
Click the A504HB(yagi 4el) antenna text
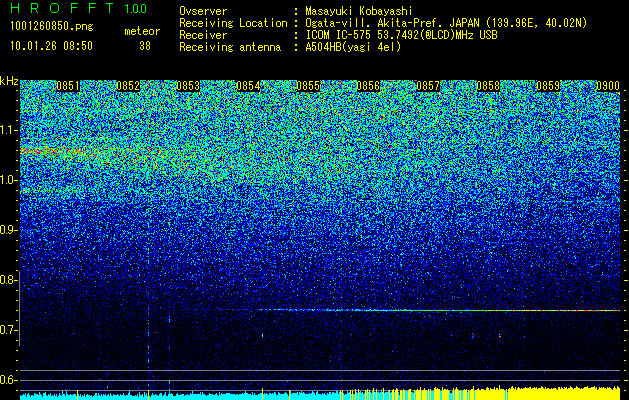pyautogui.click(x=353, y=47)
